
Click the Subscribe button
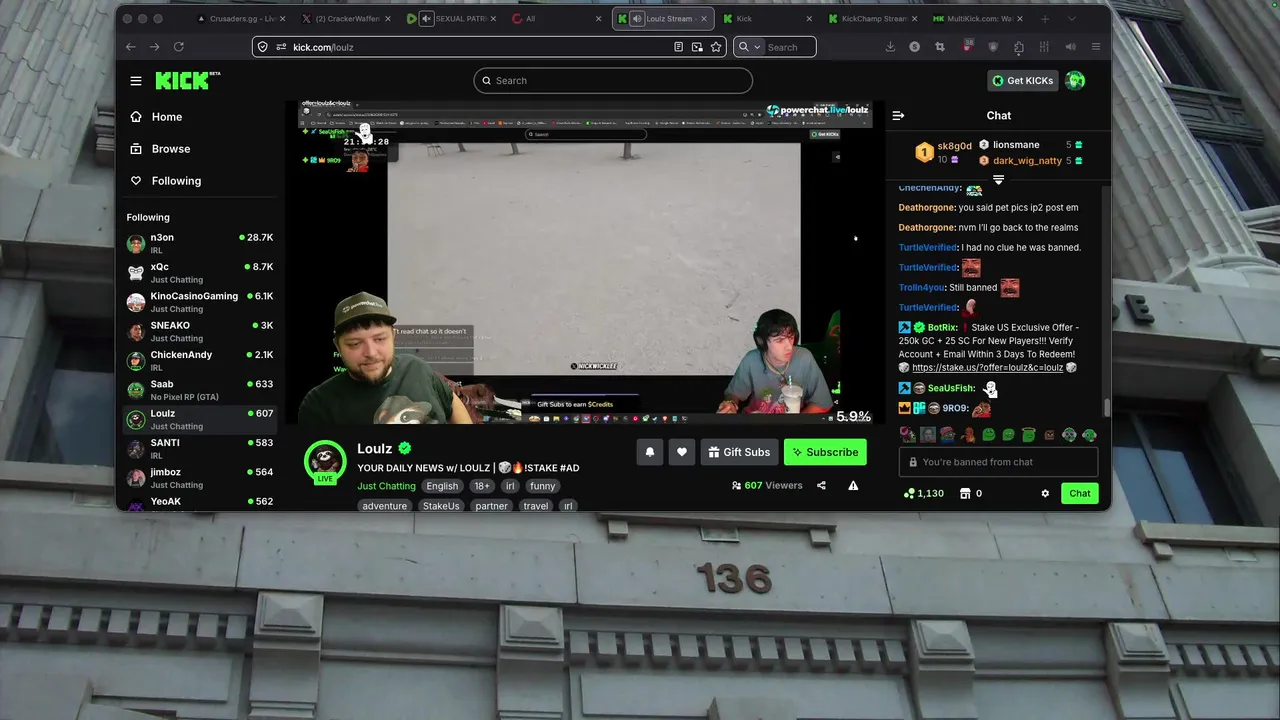825,452
